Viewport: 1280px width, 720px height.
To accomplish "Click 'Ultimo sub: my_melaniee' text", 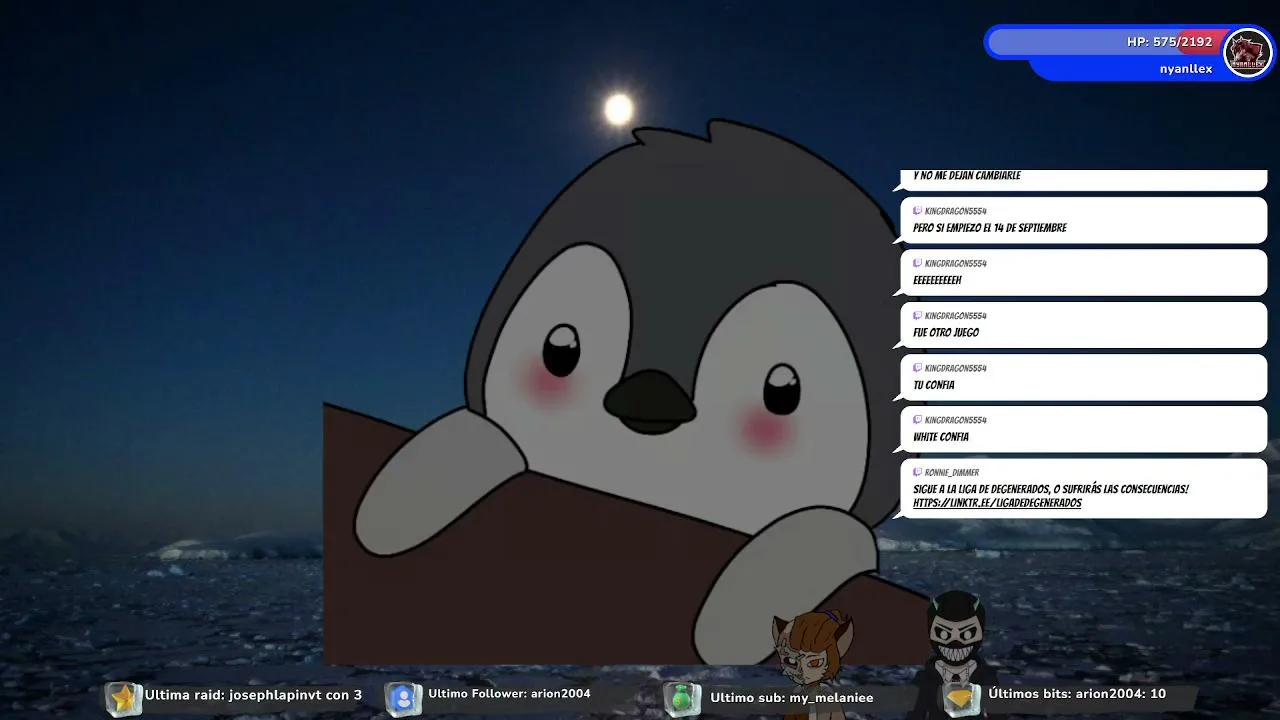I will tap(791, 698).
